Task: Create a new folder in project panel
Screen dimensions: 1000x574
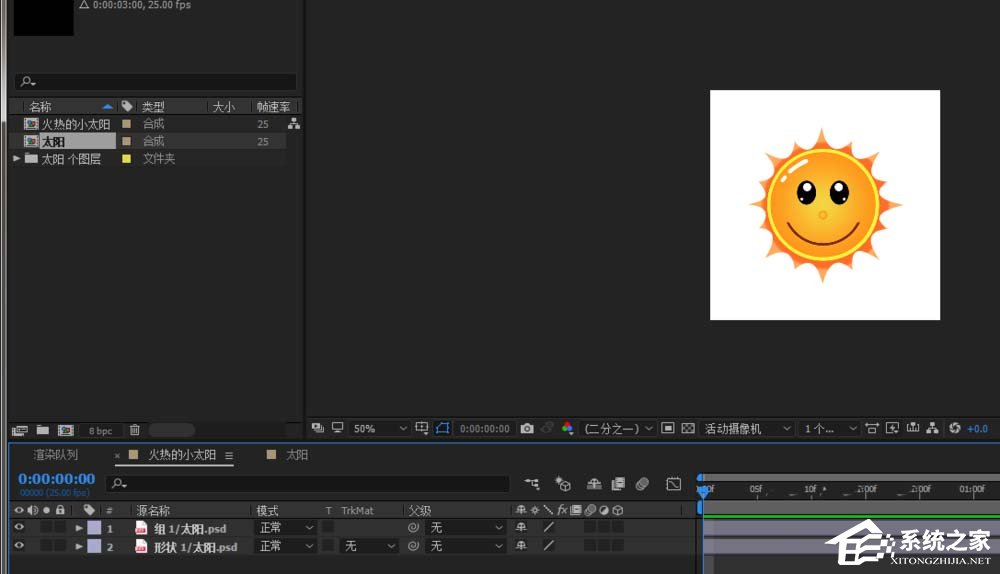Action: pos(43,430)
